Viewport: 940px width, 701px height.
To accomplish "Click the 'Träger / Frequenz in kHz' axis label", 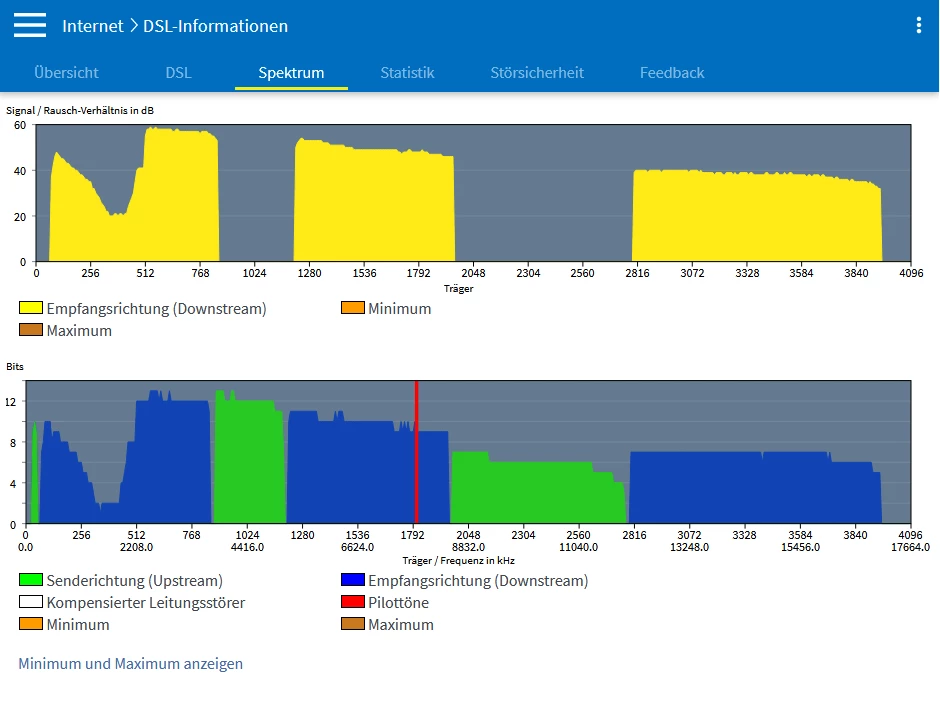I will click(459, 561).
